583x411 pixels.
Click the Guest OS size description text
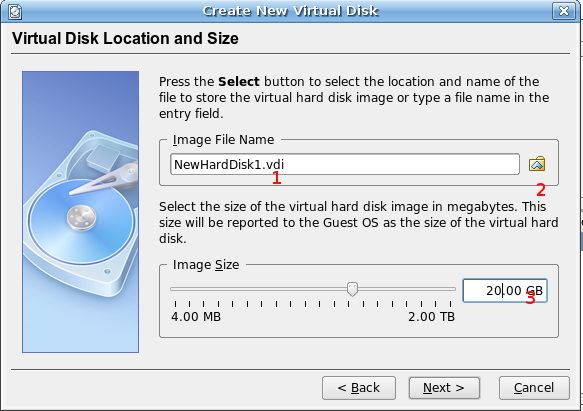pos(358,222)
